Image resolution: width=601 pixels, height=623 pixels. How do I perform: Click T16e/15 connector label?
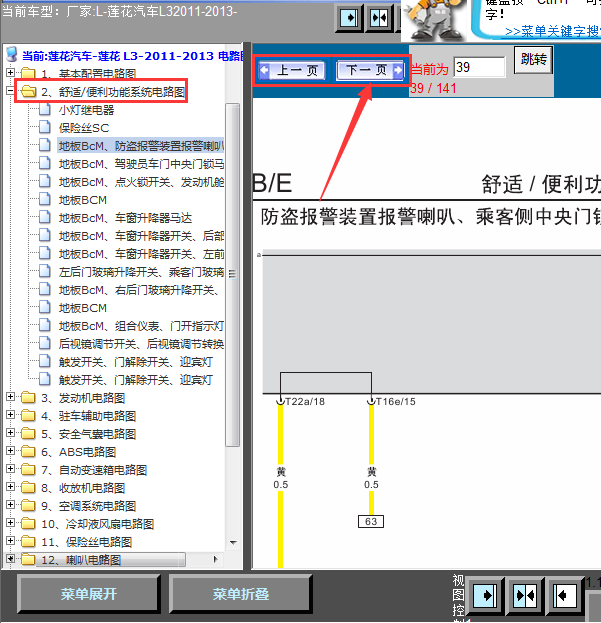tap(396, 402)
